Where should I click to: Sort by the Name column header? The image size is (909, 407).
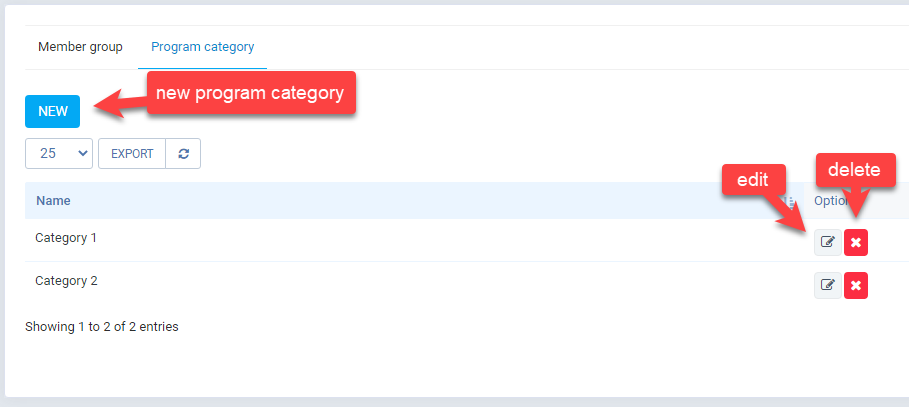tap(54, 201)
